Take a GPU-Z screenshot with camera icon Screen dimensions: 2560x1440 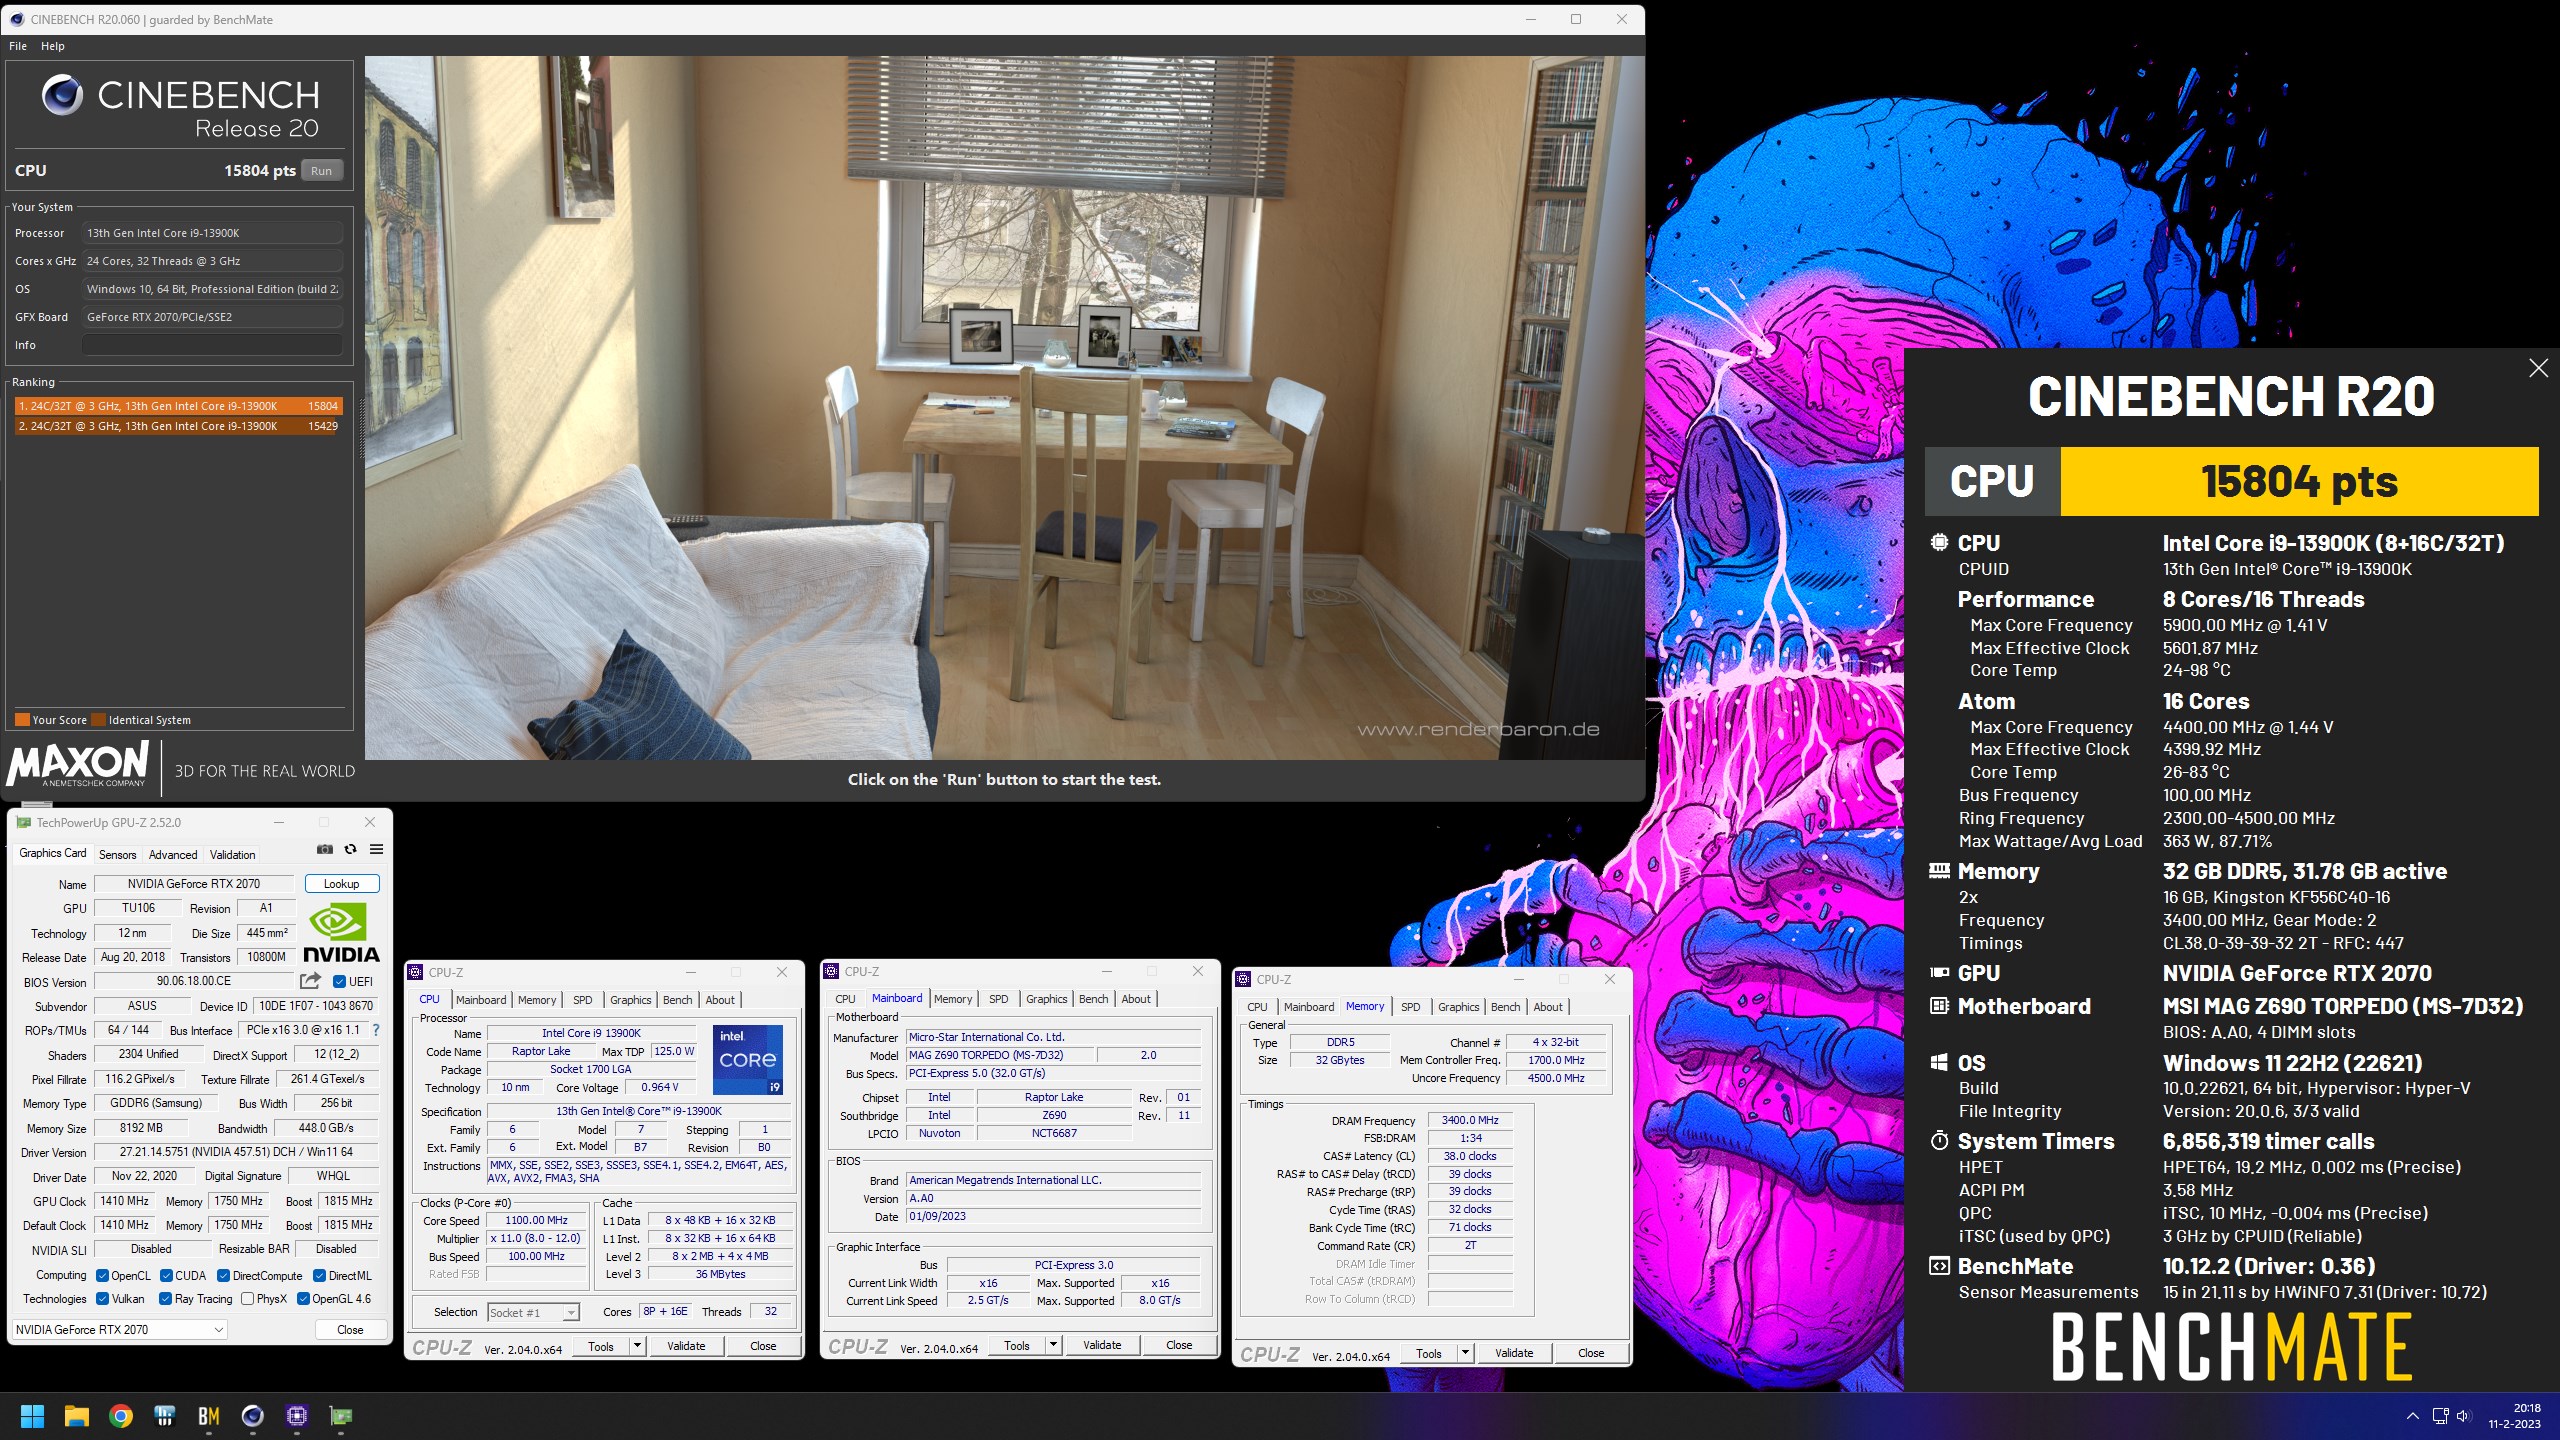[325, 849]
